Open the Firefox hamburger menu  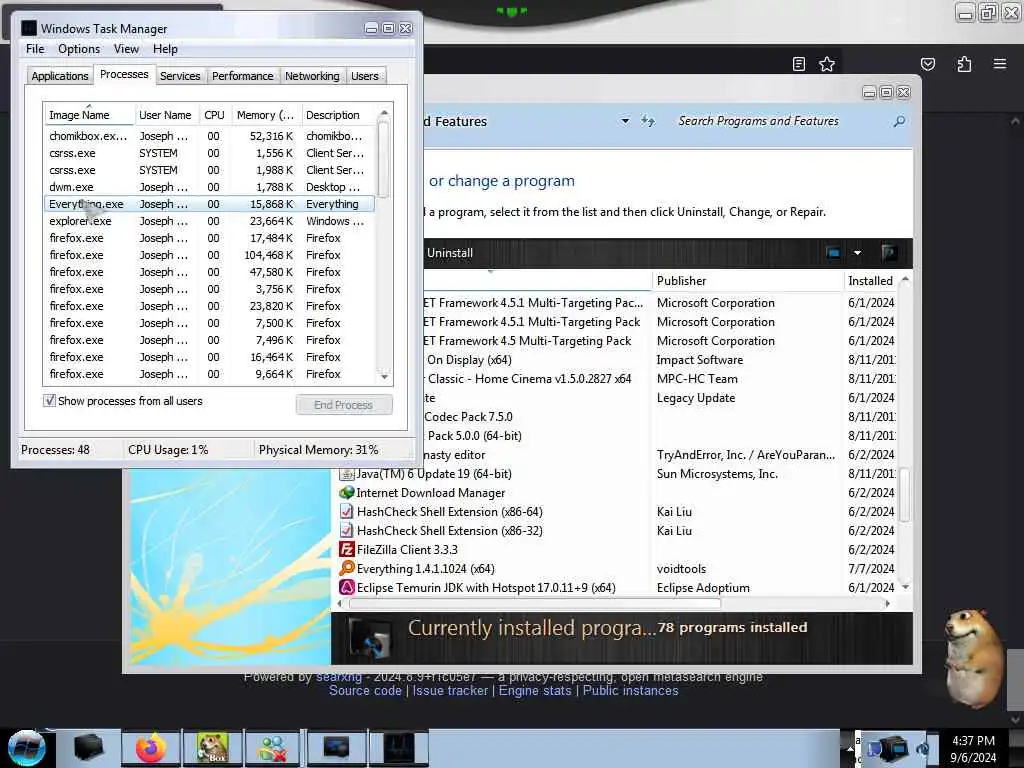click(x=1000, y=64)
